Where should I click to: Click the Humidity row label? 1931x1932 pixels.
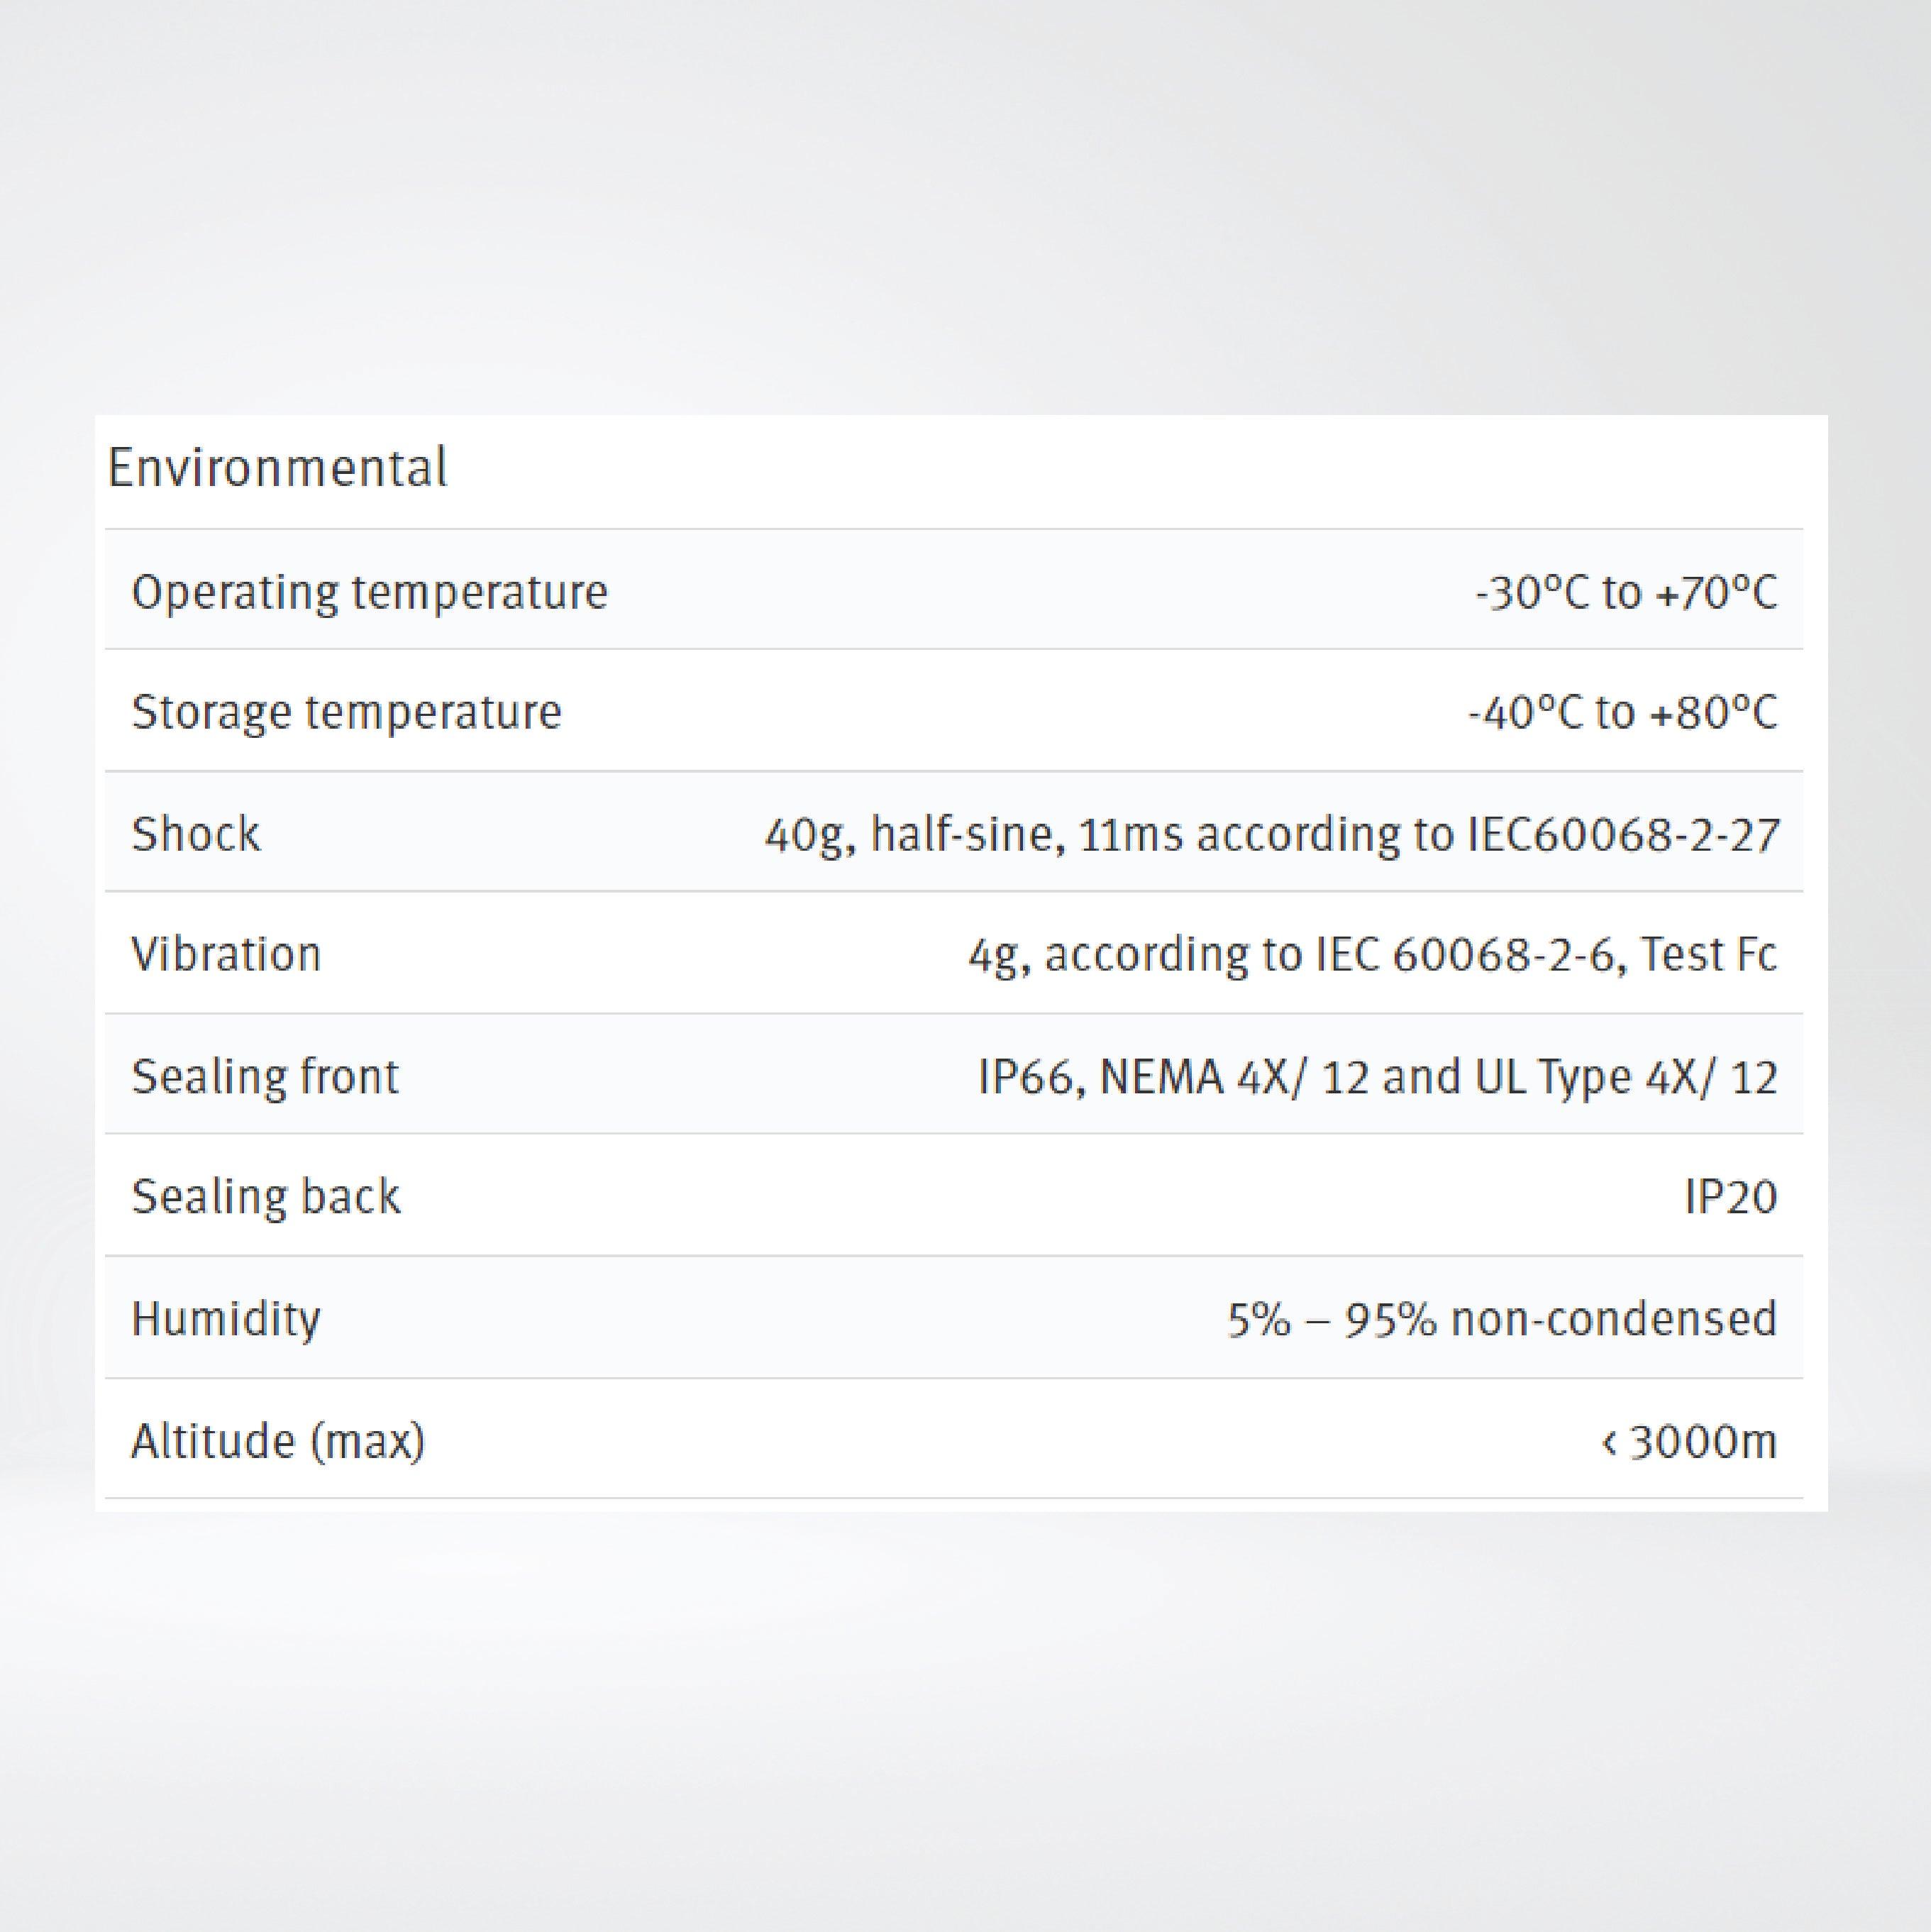(x=226, y=1319)
